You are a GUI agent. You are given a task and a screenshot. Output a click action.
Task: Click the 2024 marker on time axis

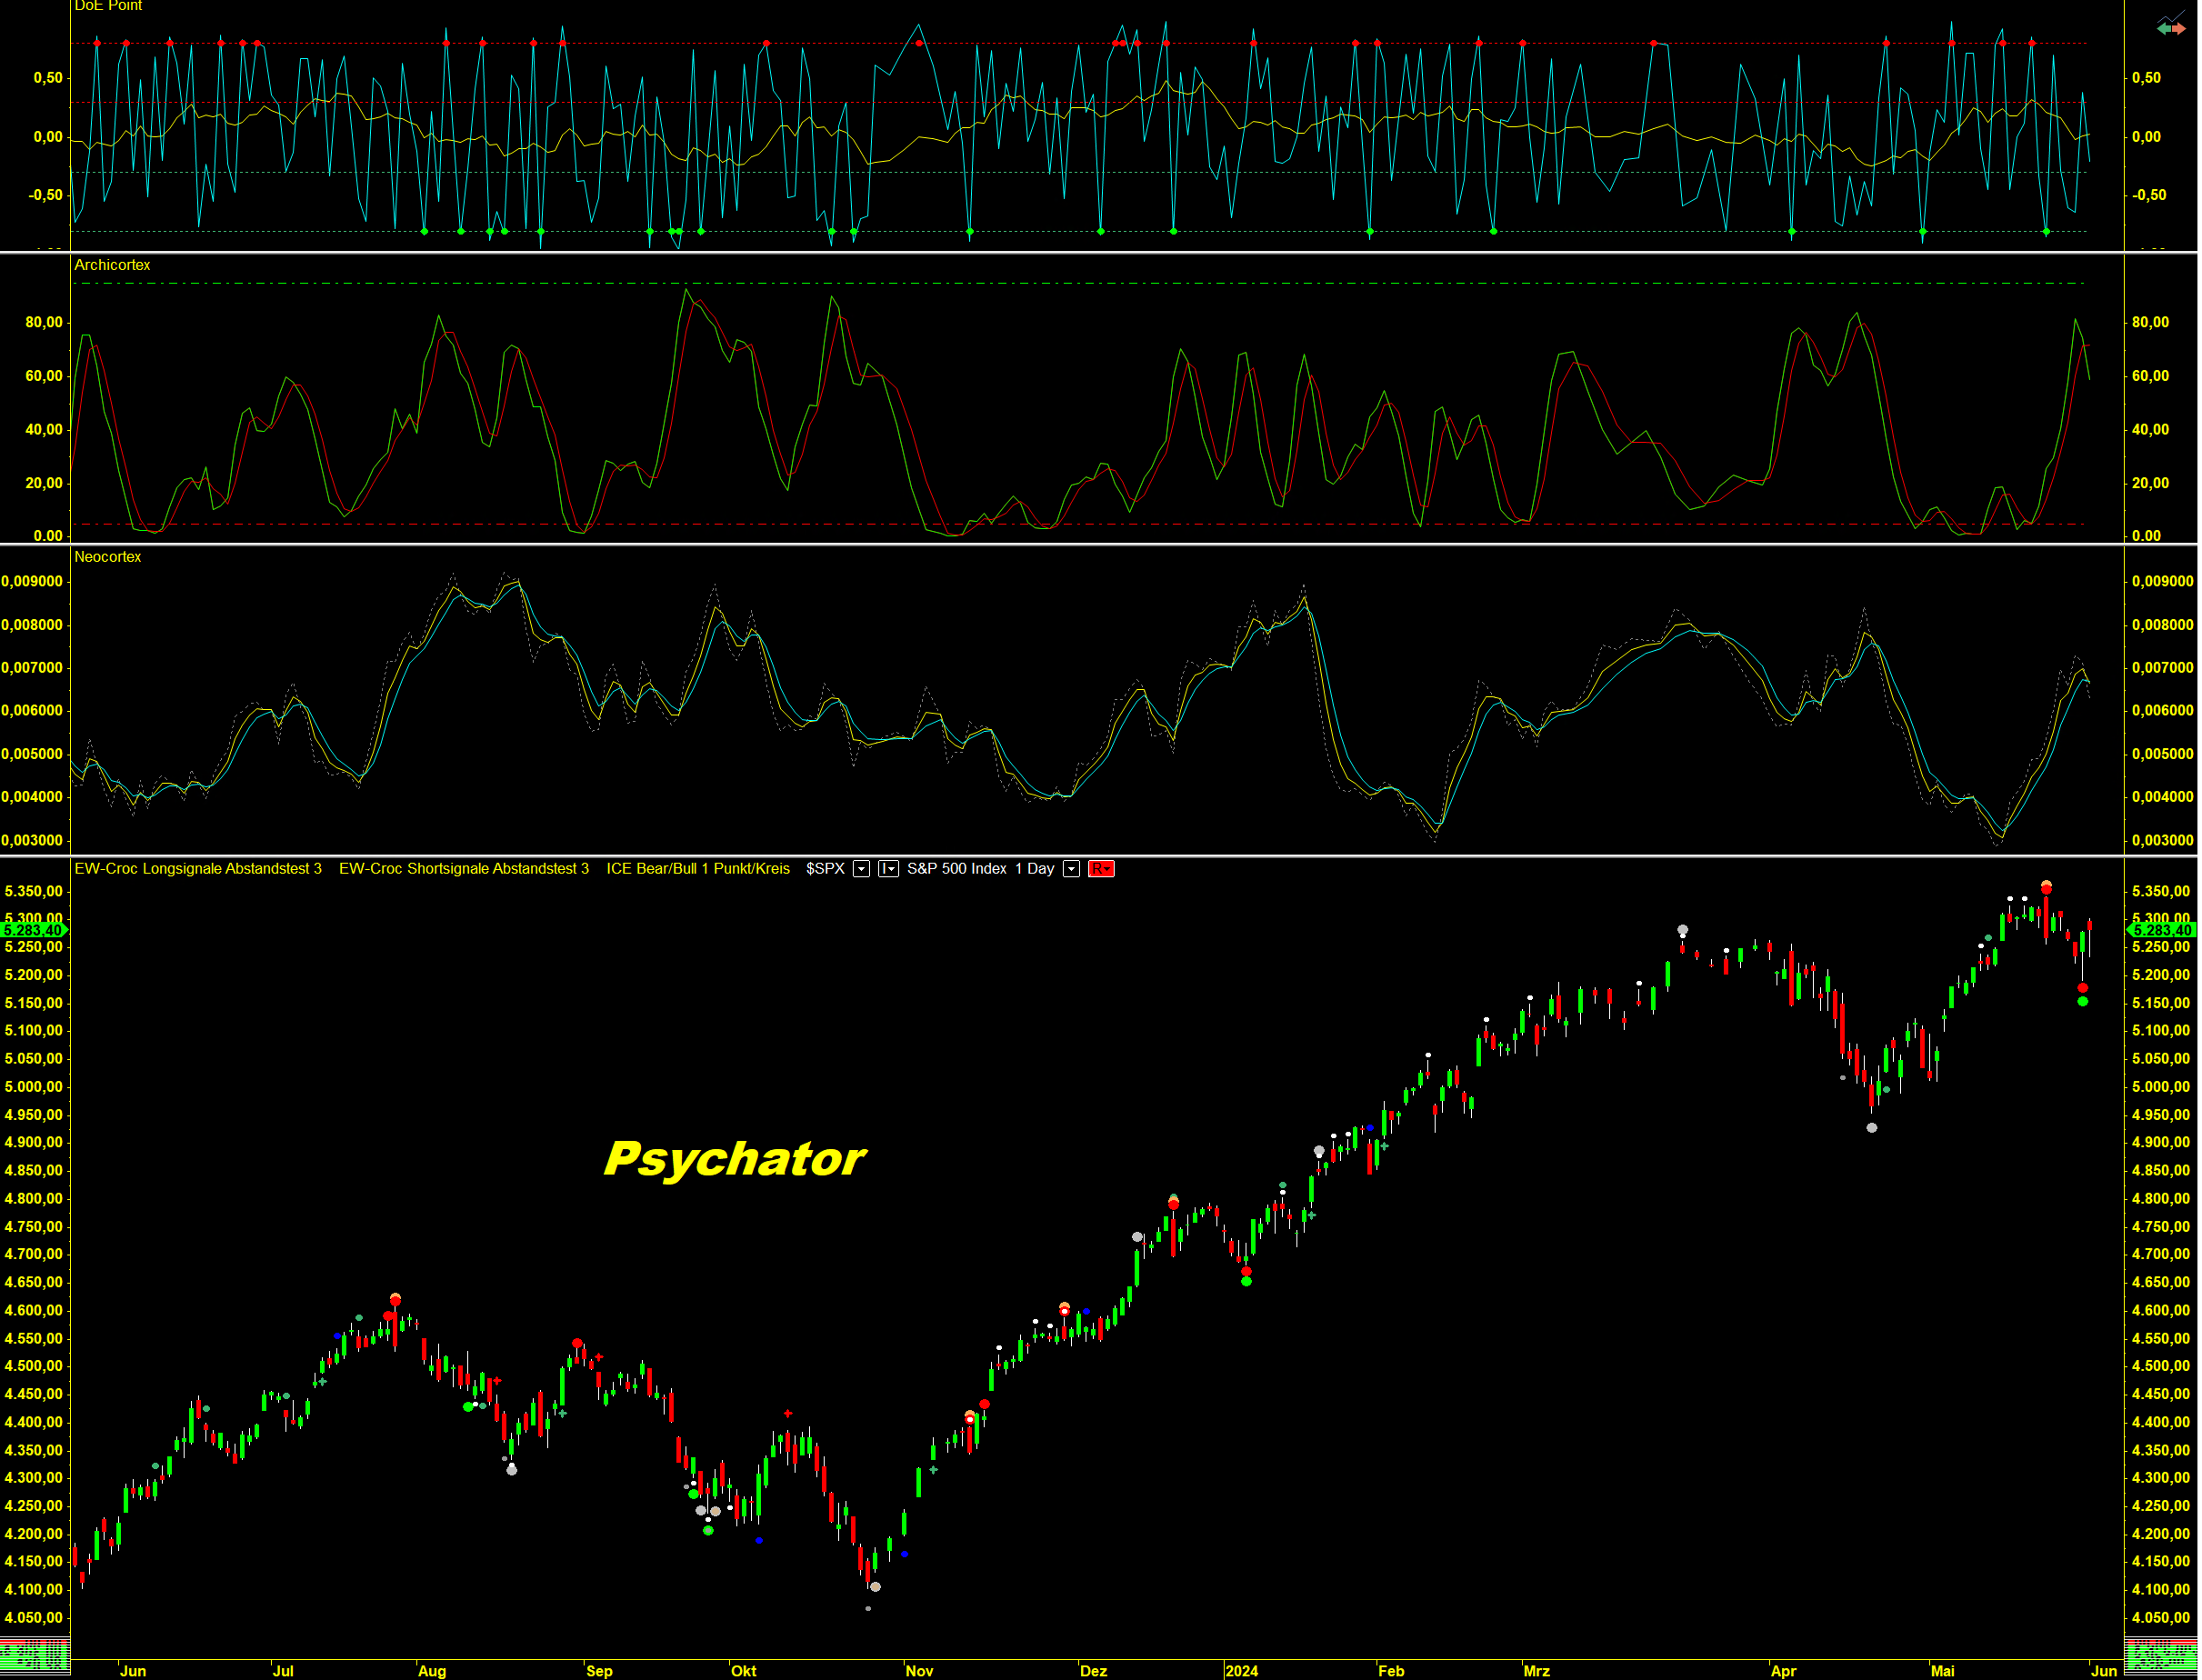tap(1242, 1671)
